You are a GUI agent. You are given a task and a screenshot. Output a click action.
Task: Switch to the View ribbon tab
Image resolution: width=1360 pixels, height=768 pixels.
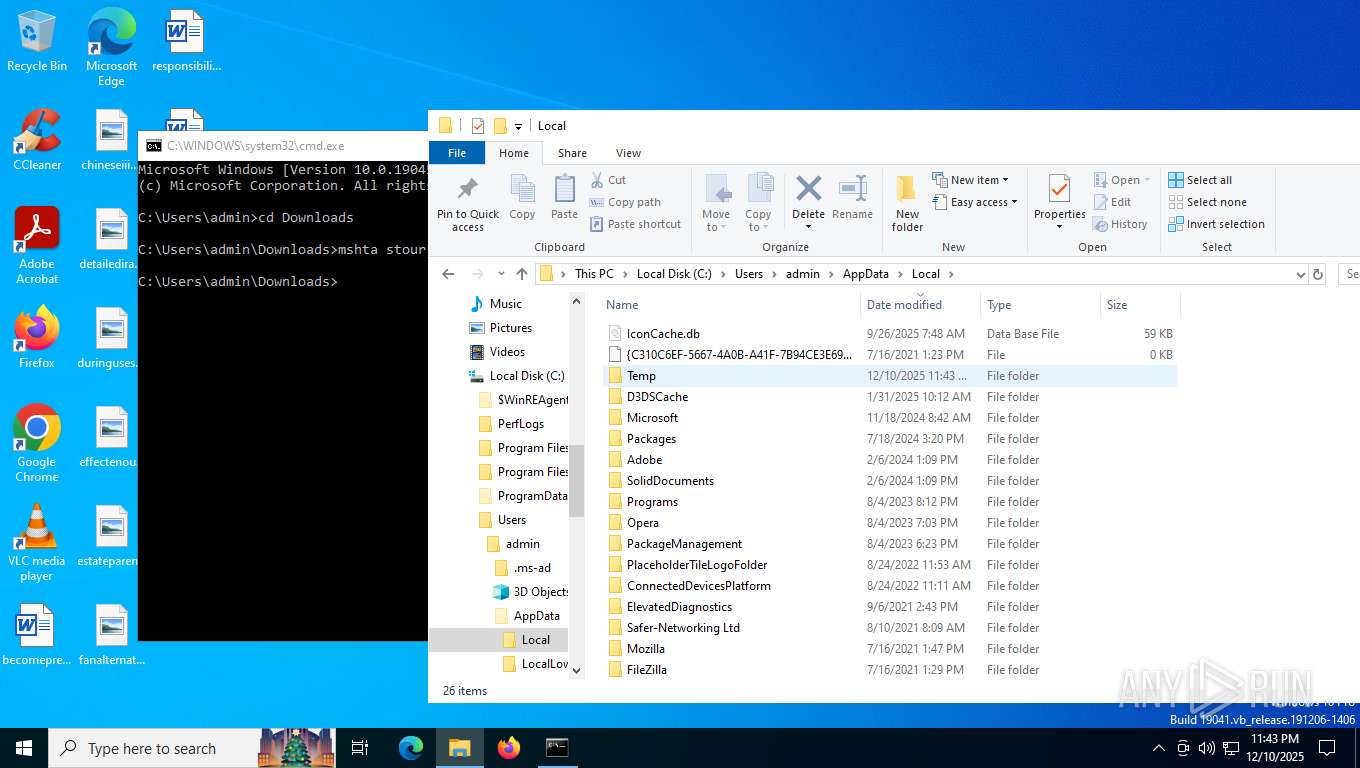pos(628,153)
